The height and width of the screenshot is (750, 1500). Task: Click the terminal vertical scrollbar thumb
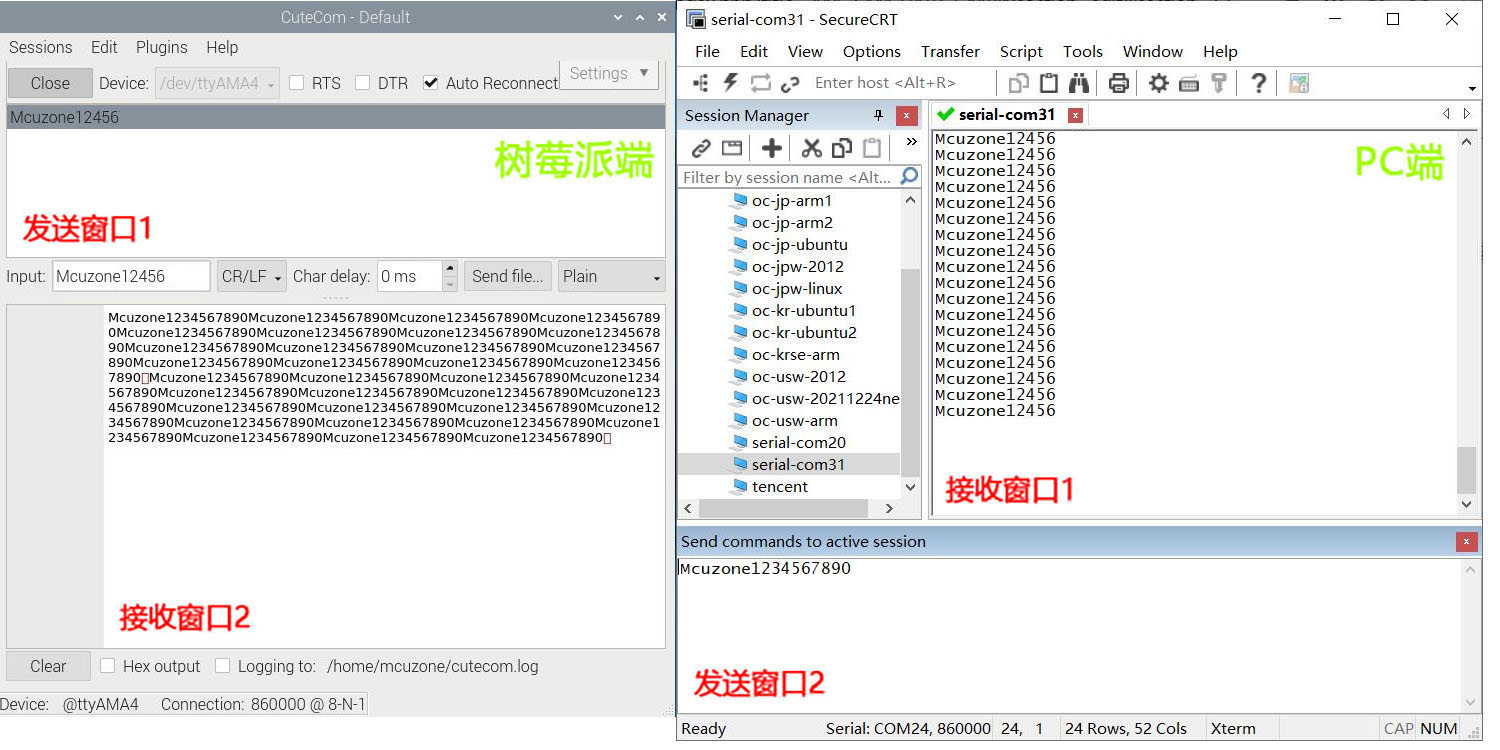click(x=1466, y=470)
